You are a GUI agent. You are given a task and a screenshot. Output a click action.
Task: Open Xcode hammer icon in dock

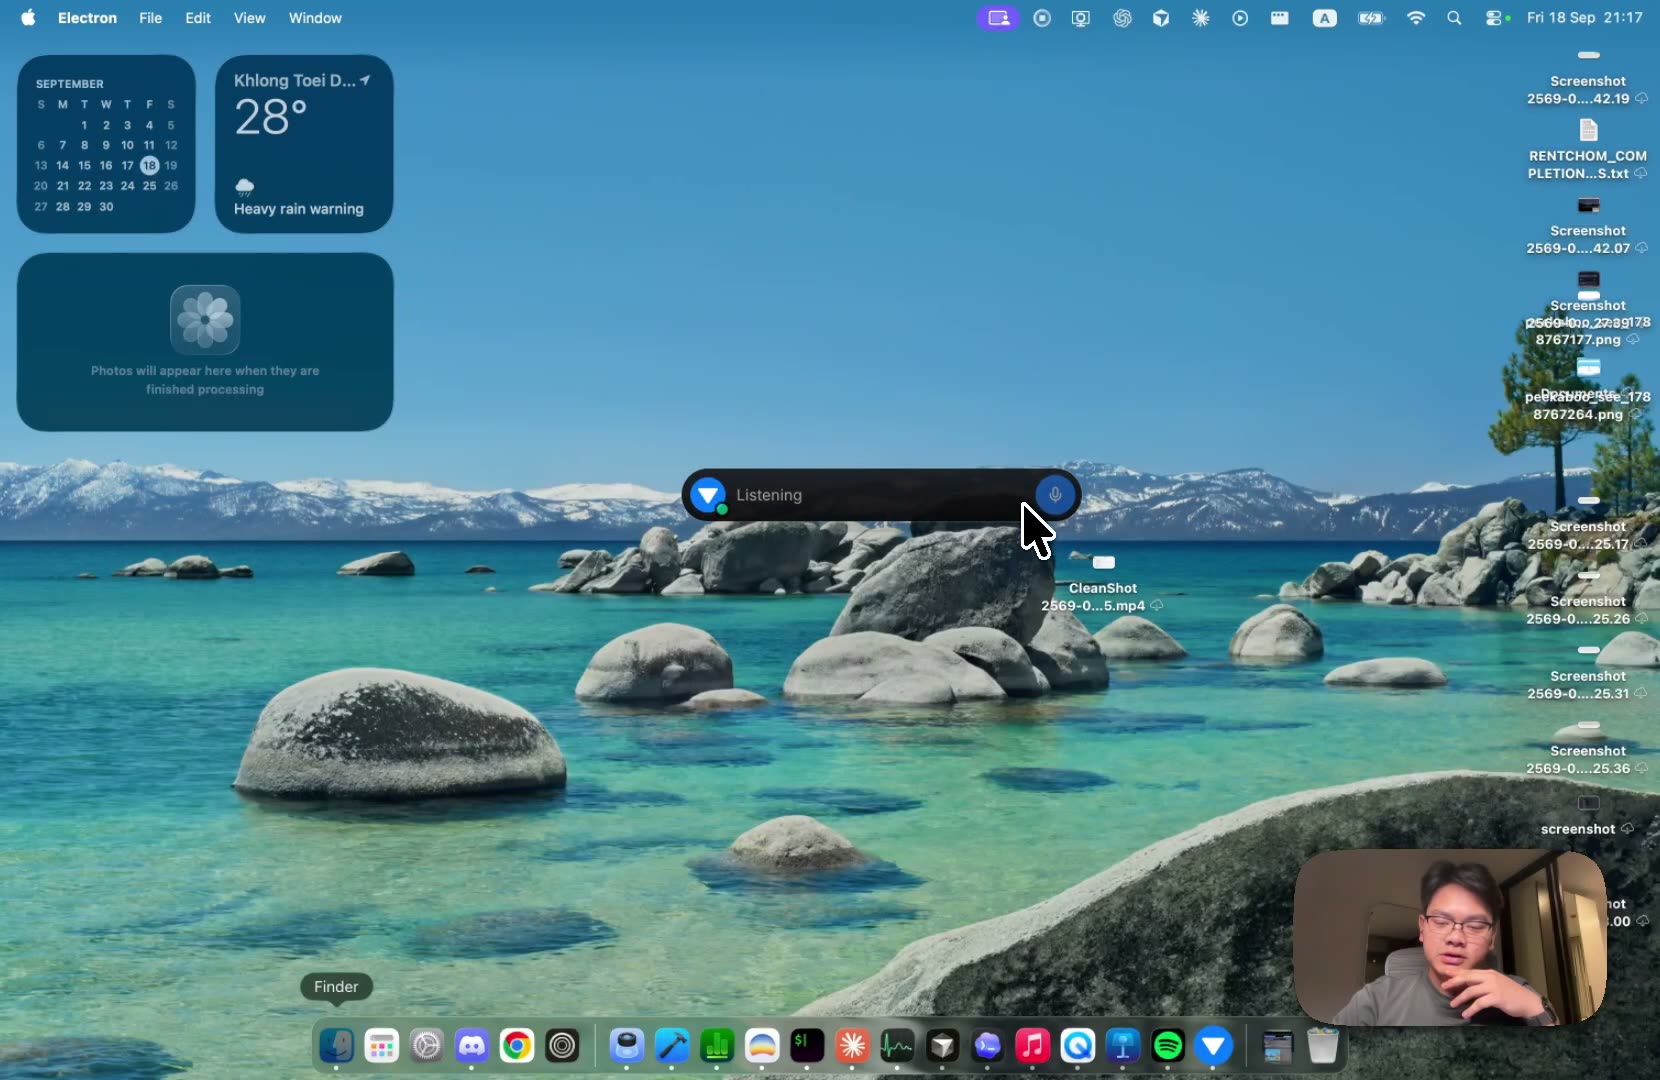click(x=672, y=1046)
